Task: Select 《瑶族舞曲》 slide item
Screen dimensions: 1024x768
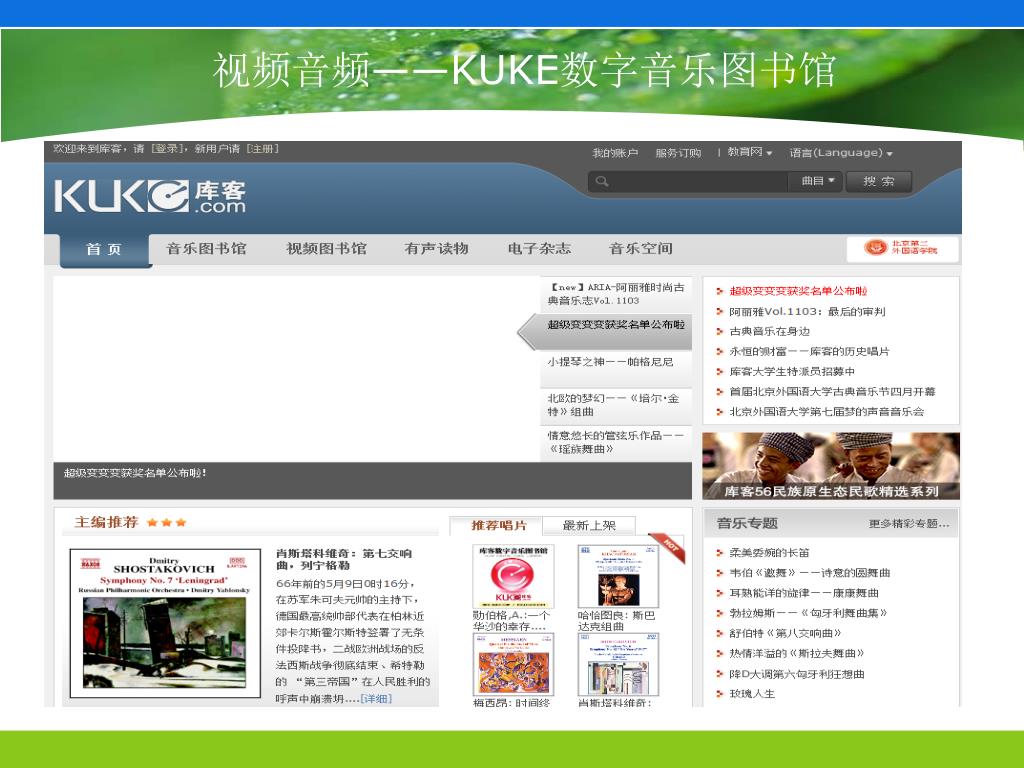Action: pyautogui.click(x=616, y=442)
